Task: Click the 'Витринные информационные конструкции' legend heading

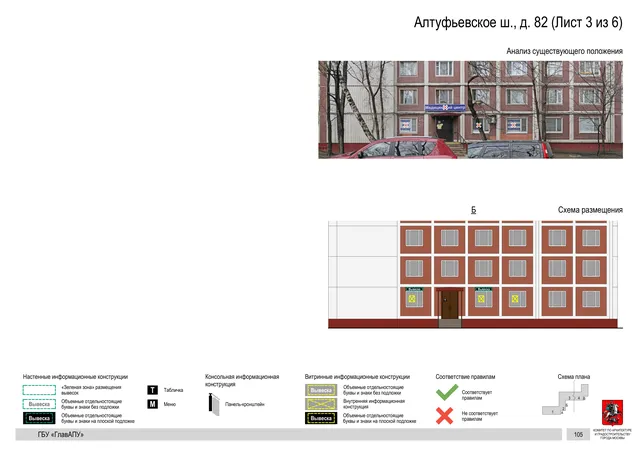Action: 357,377
